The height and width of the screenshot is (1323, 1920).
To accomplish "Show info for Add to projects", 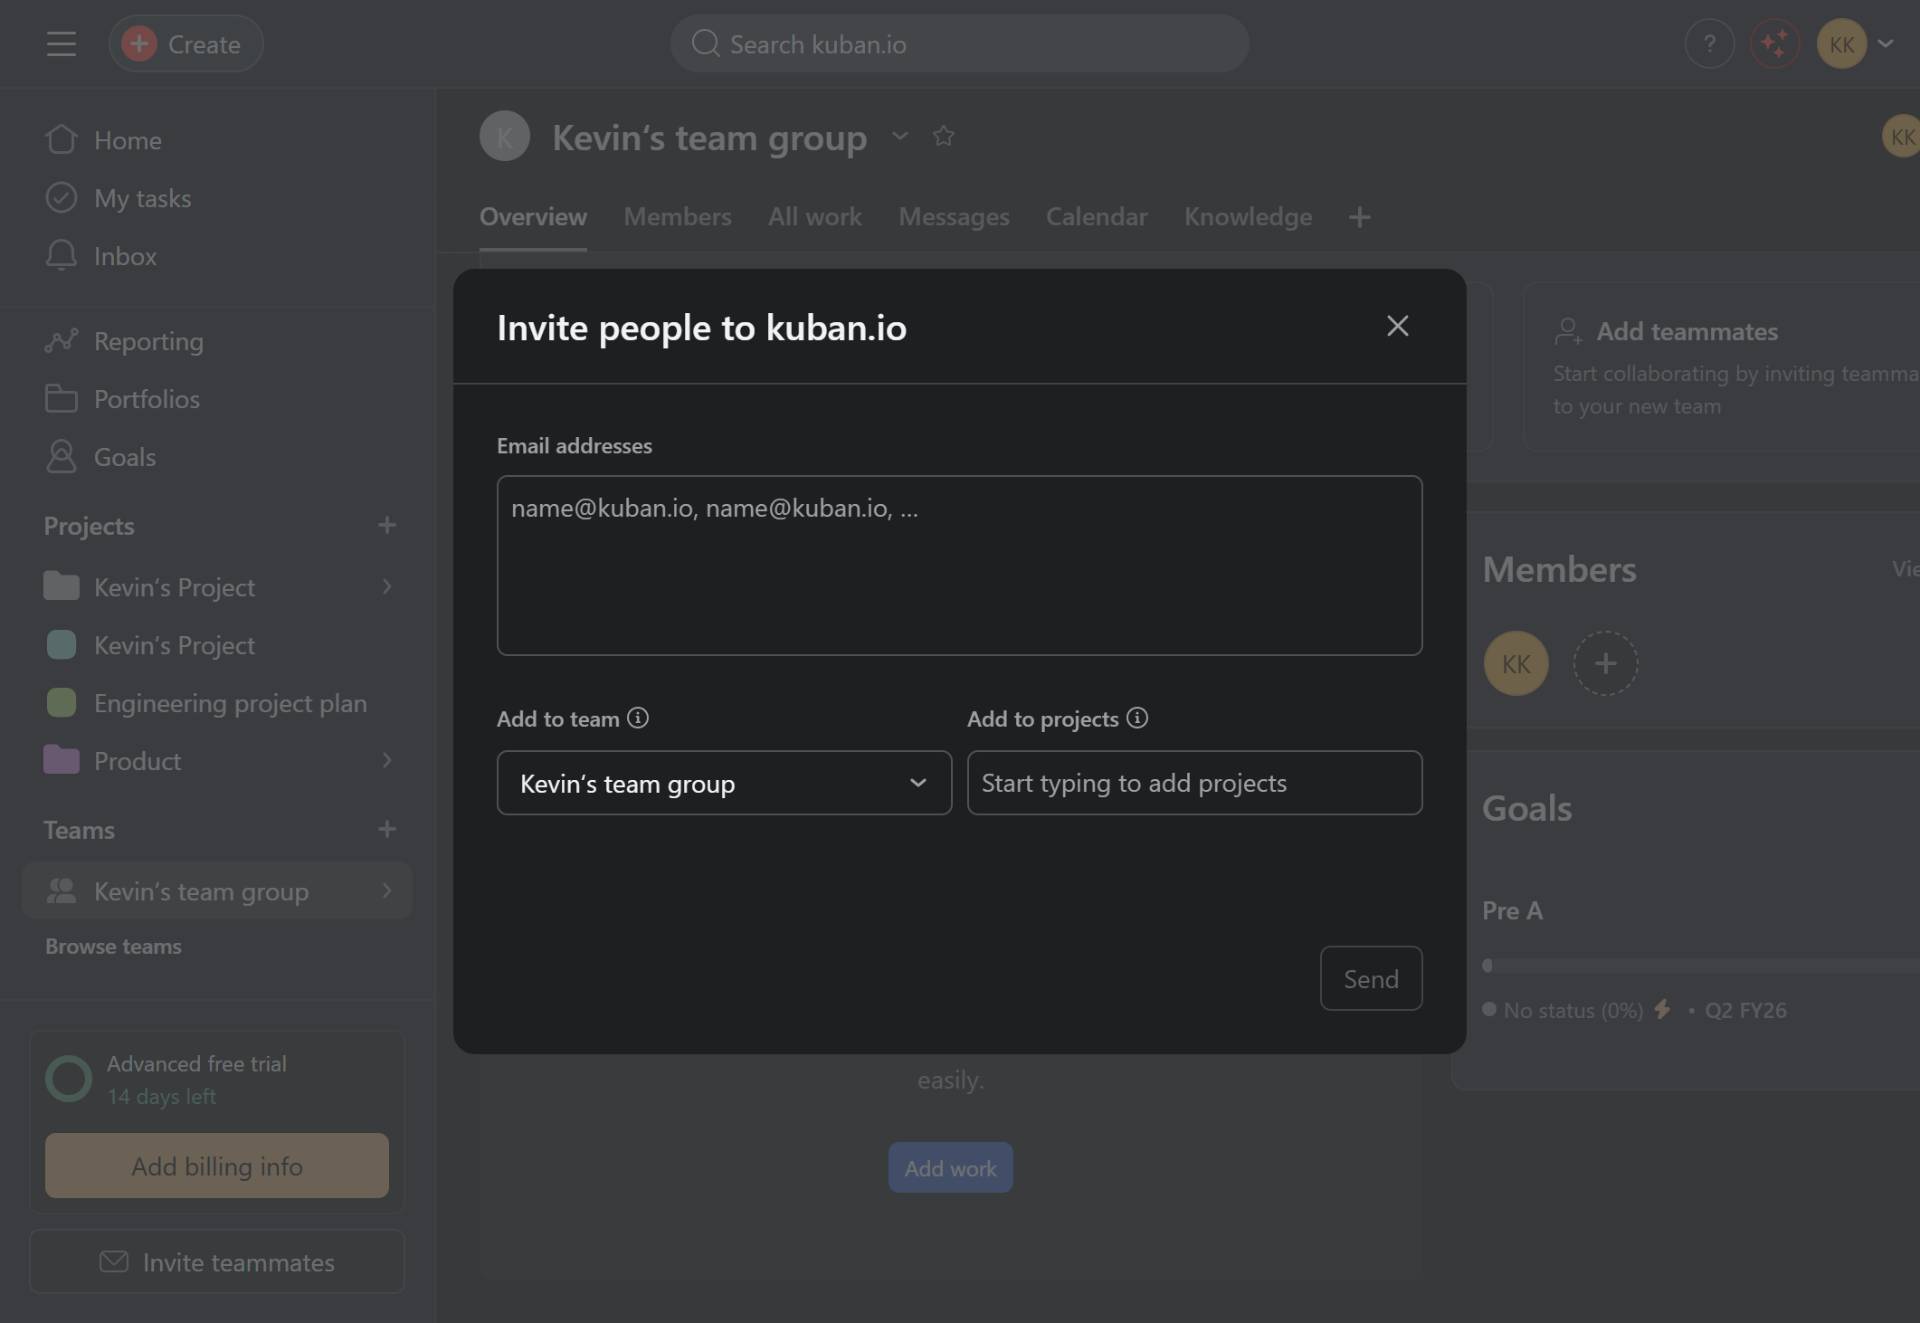I will click(x=1137, y=718).
